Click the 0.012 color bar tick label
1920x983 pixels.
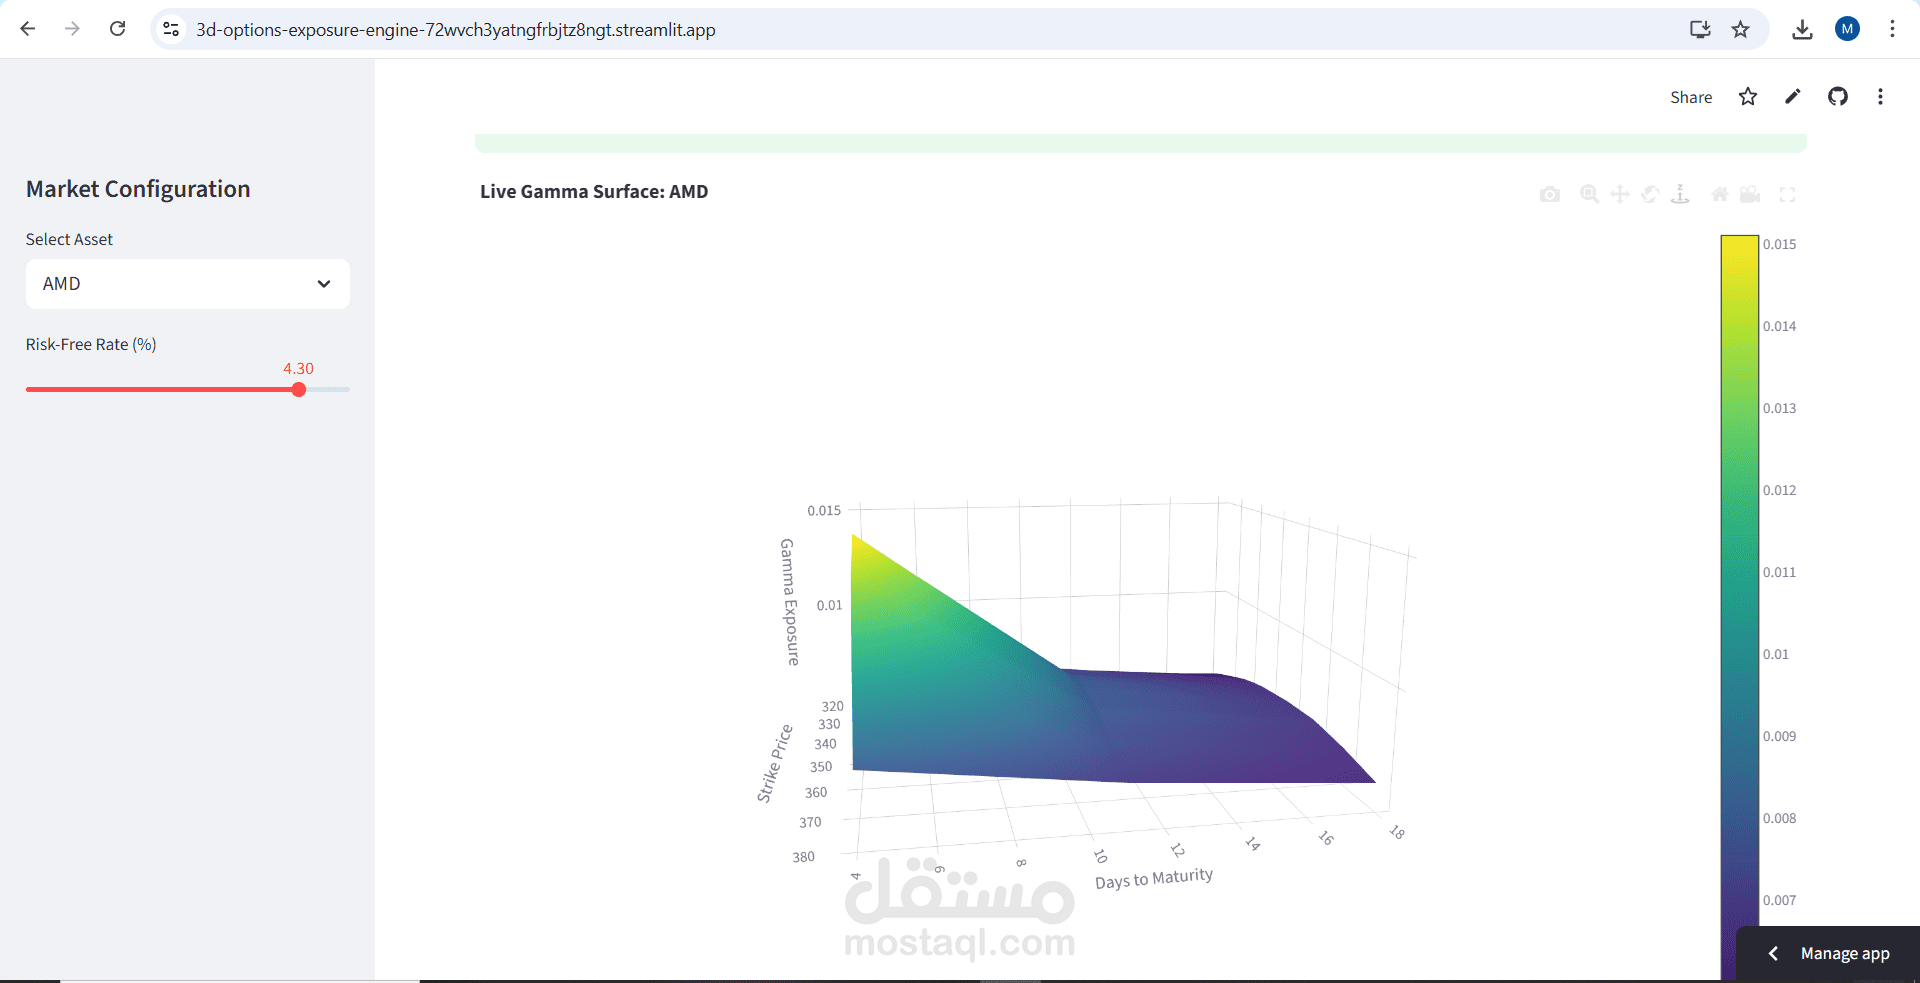(x=1779, y=490)
